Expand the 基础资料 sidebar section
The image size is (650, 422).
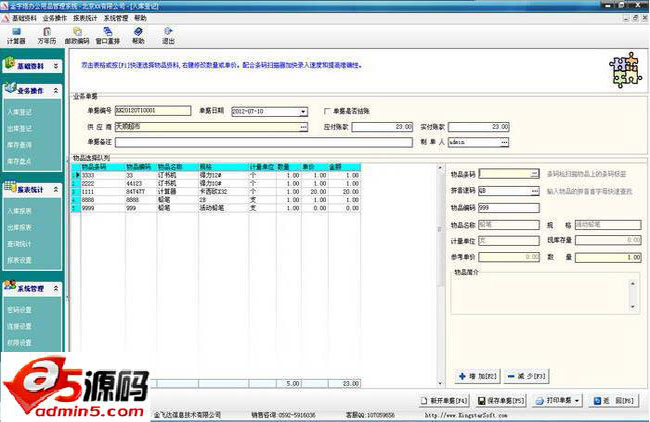coord(56,66)
